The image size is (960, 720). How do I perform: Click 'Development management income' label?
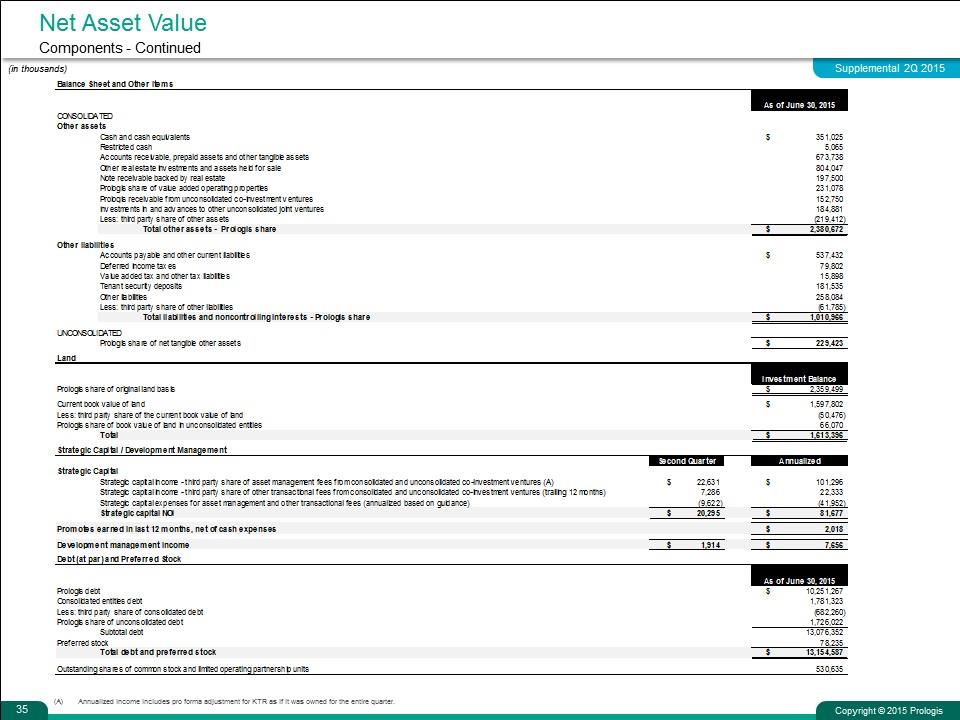(x=123, y=545)
